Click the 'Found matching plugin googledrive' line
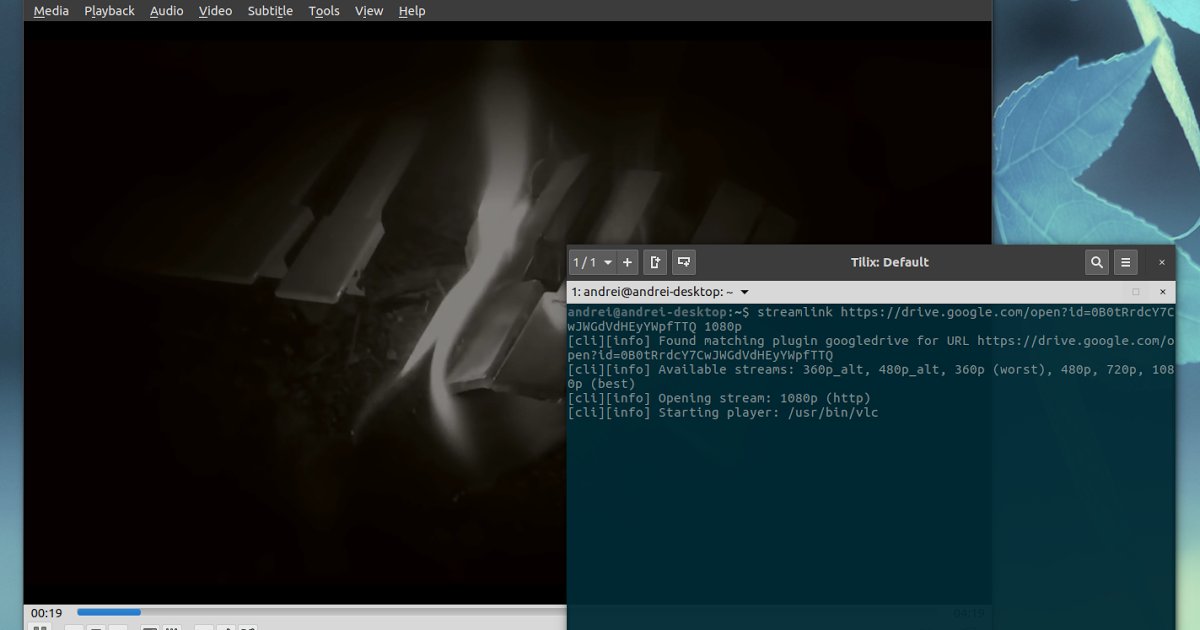 coord(870,348)
